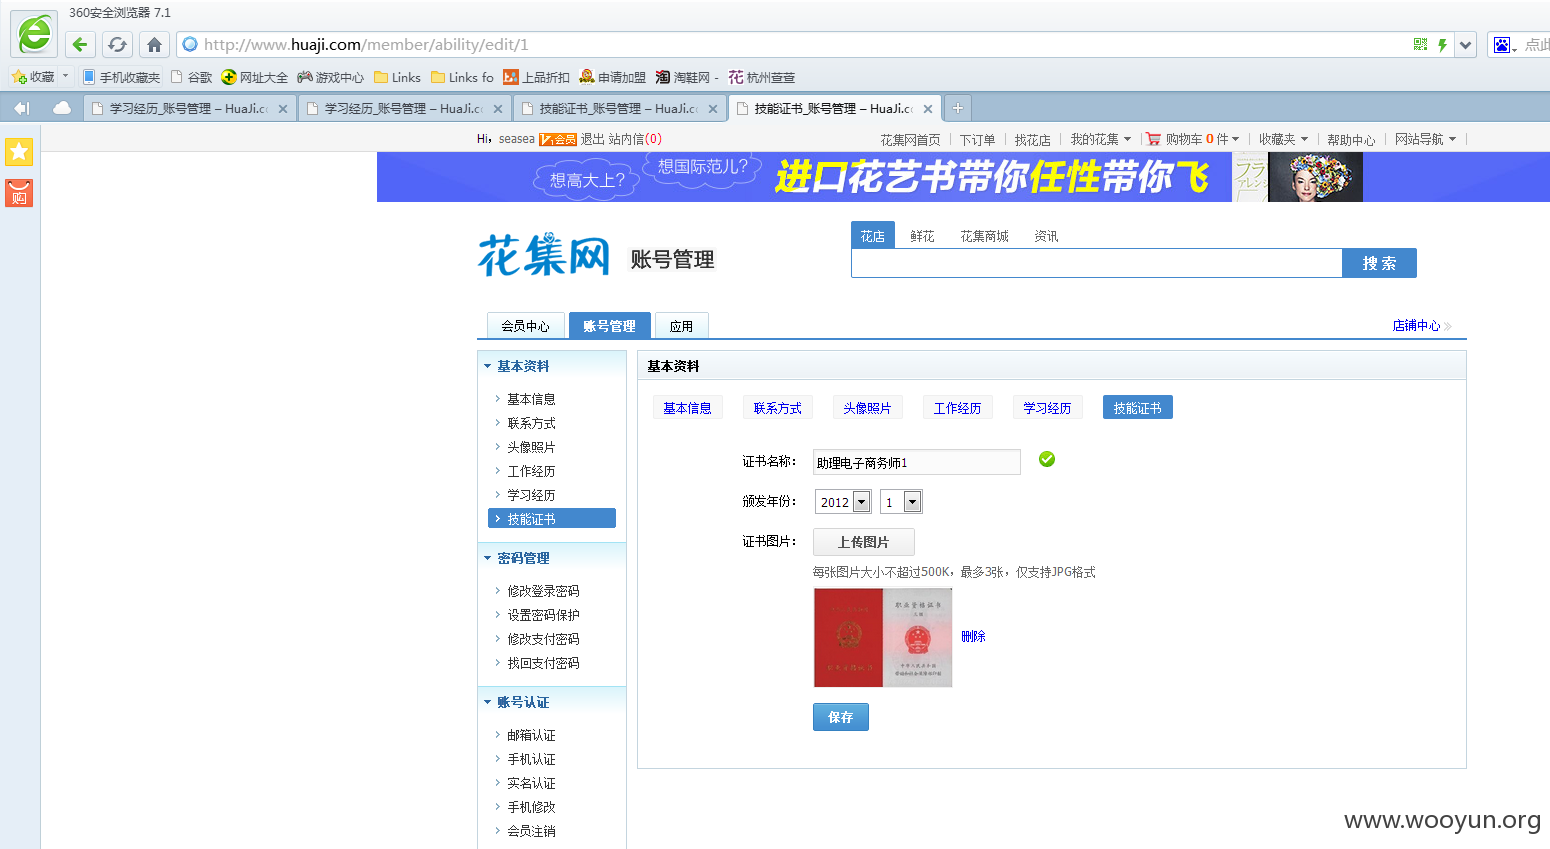Open the Links bookmark folder
Viewport: 1550px width, 849px height.
(x=397, y=77)
